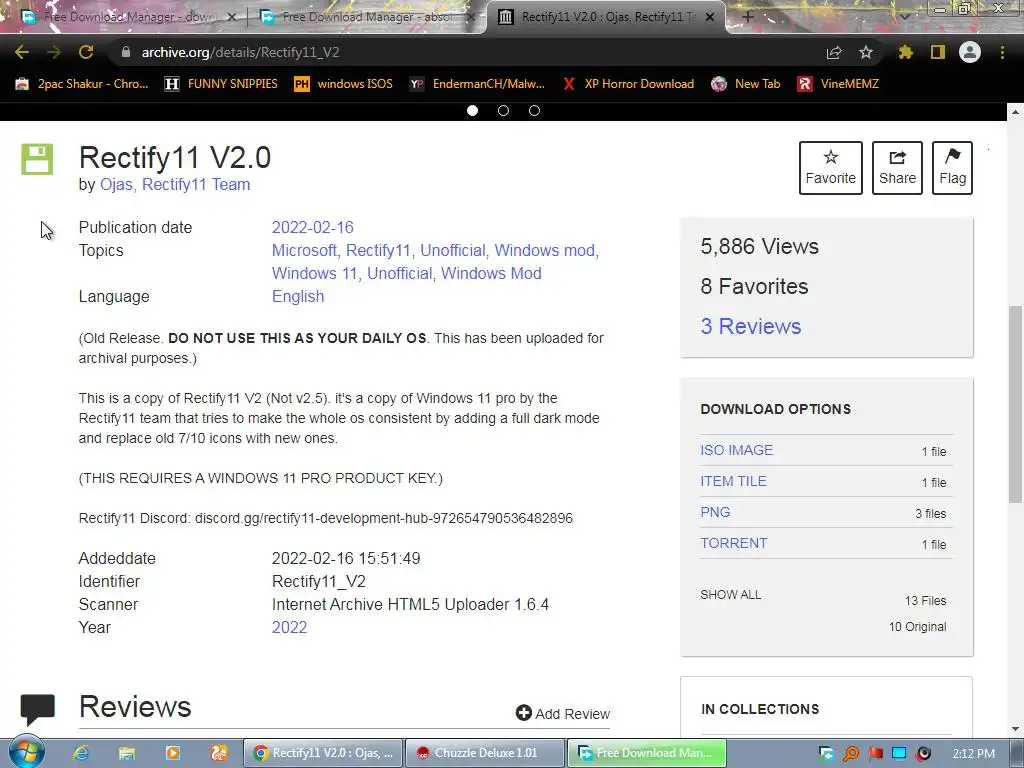1024x768 pixels.
Task: Bookmark this page with the star icon
Action: tap(866, 52)
